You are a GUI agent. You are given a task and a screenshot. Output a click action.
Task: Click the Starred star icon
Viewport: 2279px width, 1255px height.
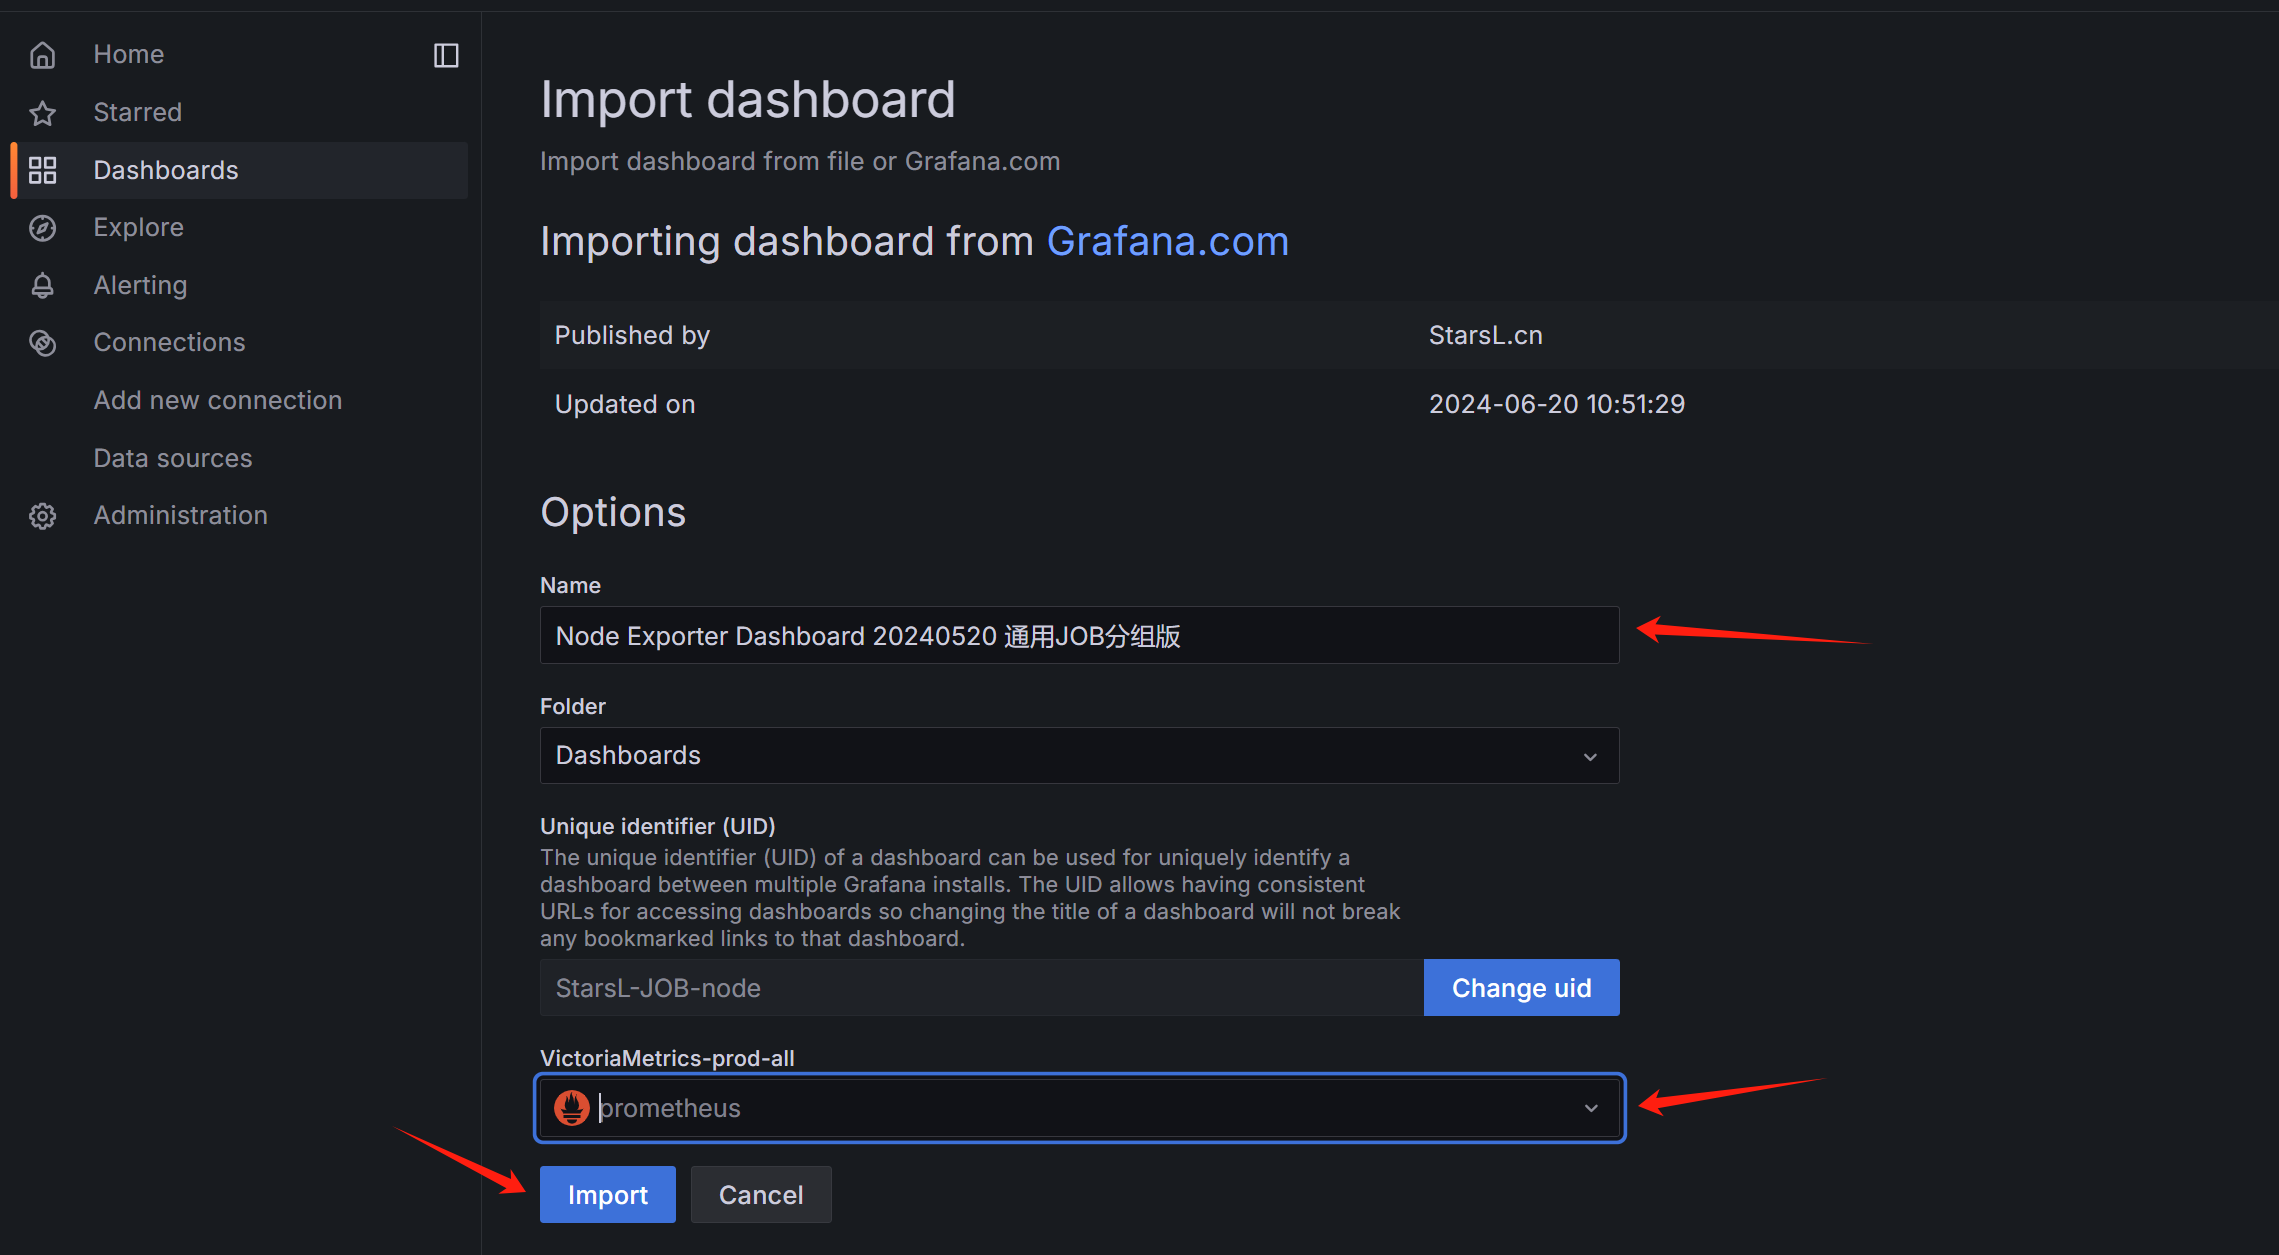42,113
